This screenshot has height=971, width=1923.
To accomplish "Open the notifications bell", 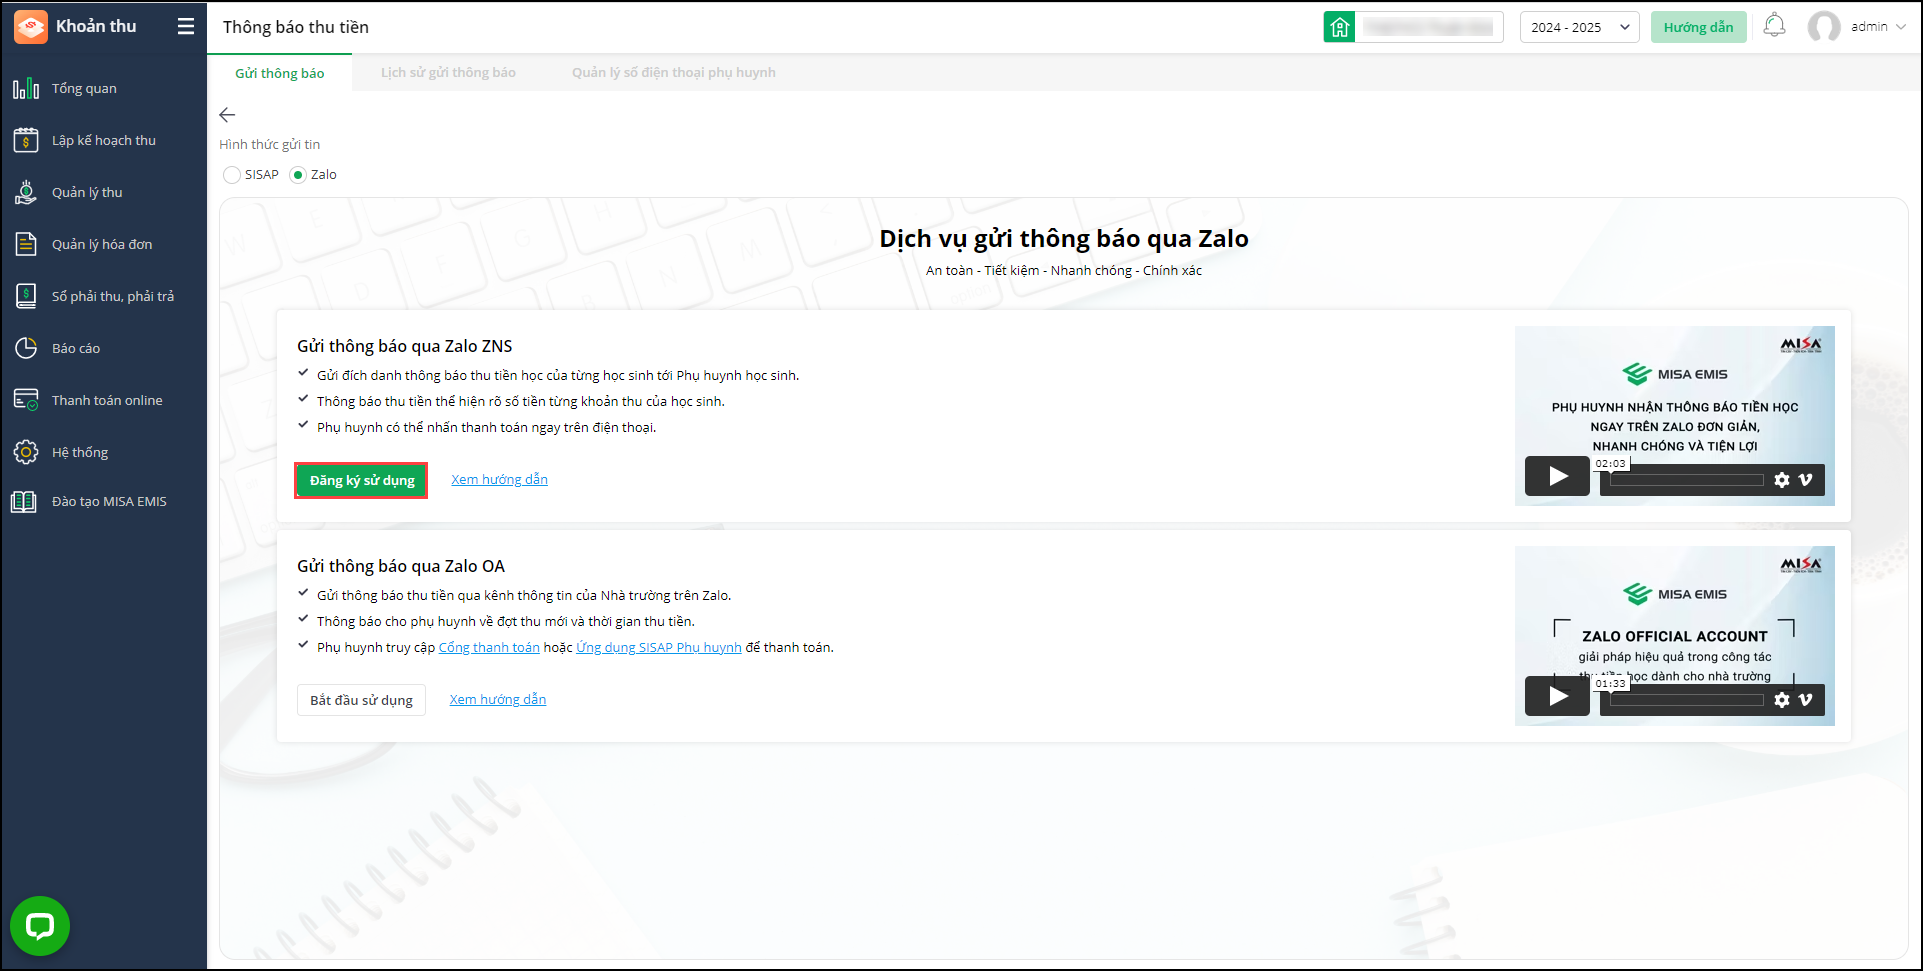I will click(x=1774, y=26).
